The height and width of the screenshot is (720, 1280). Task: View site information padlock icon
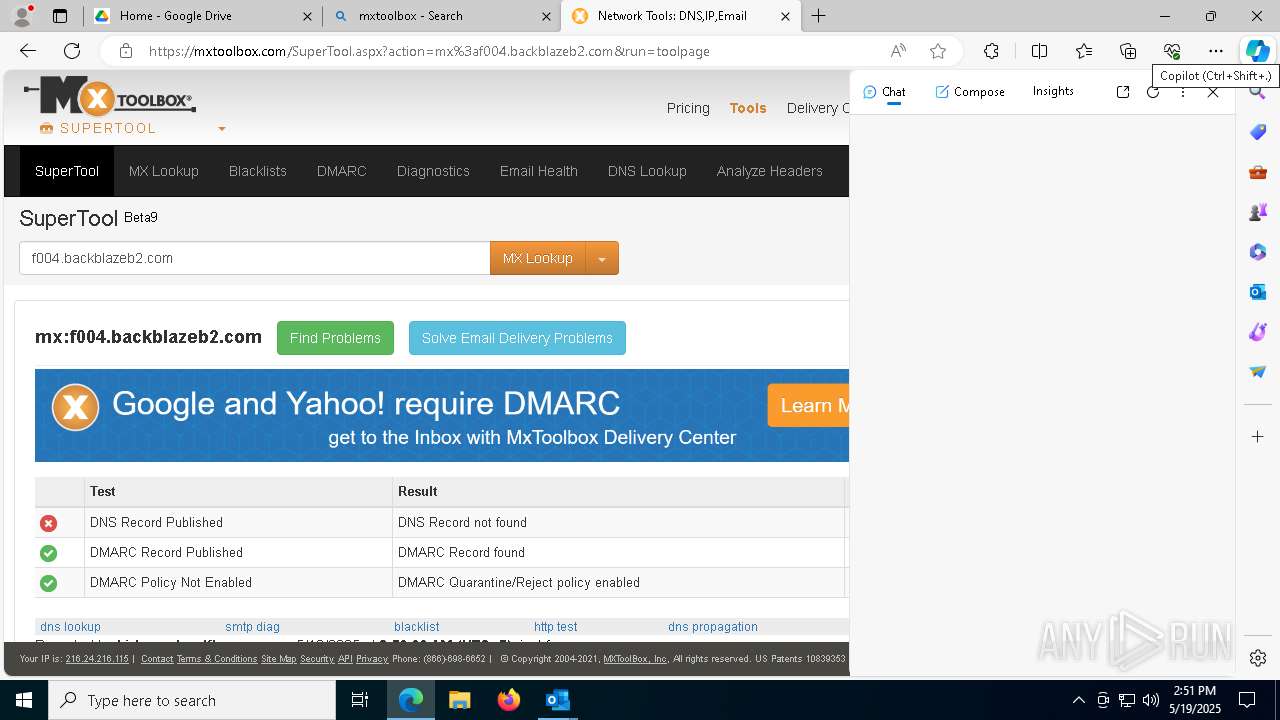pyautogui.click(x=125, y=51)
